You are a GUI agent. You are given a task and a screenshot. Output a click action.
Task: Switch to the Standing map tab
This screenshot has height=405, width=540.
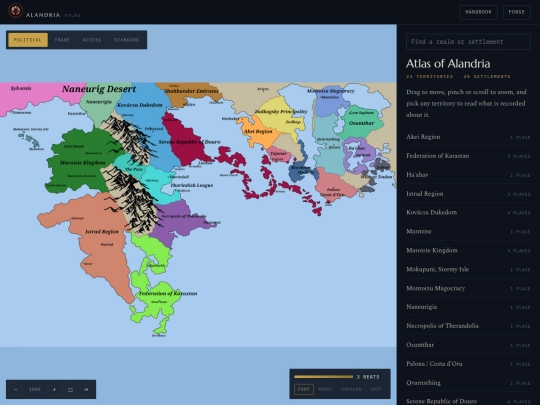126,40
